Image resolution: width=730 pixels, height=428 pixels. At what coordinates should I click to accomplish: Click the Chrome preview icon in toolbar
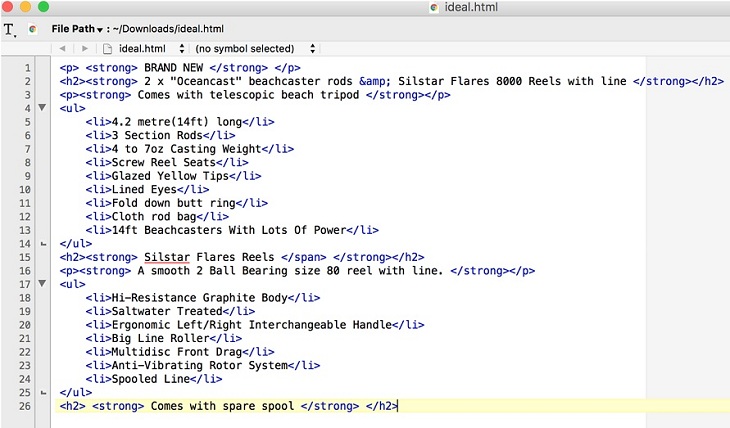pos(33,29)
